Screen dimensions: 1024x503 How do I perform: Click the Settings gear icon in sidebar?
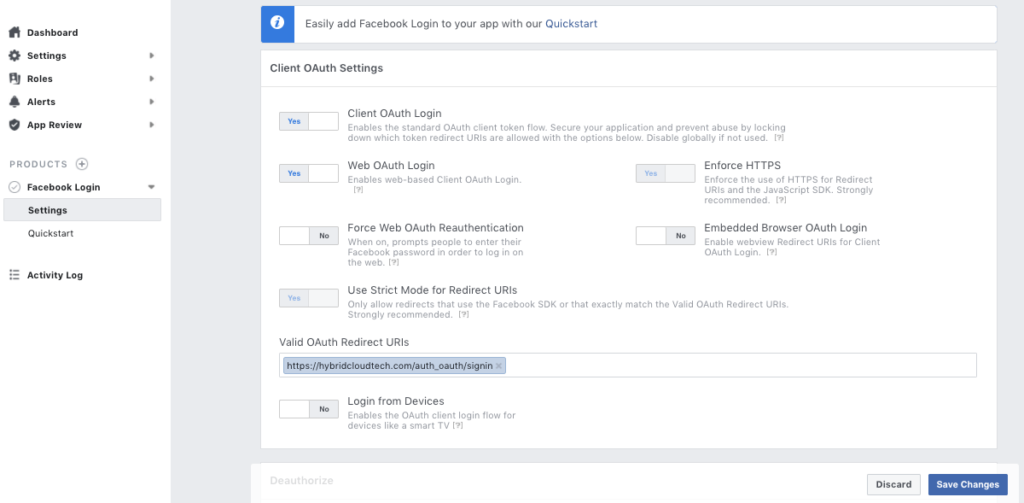pyautogui.click(x=14, y=56)
